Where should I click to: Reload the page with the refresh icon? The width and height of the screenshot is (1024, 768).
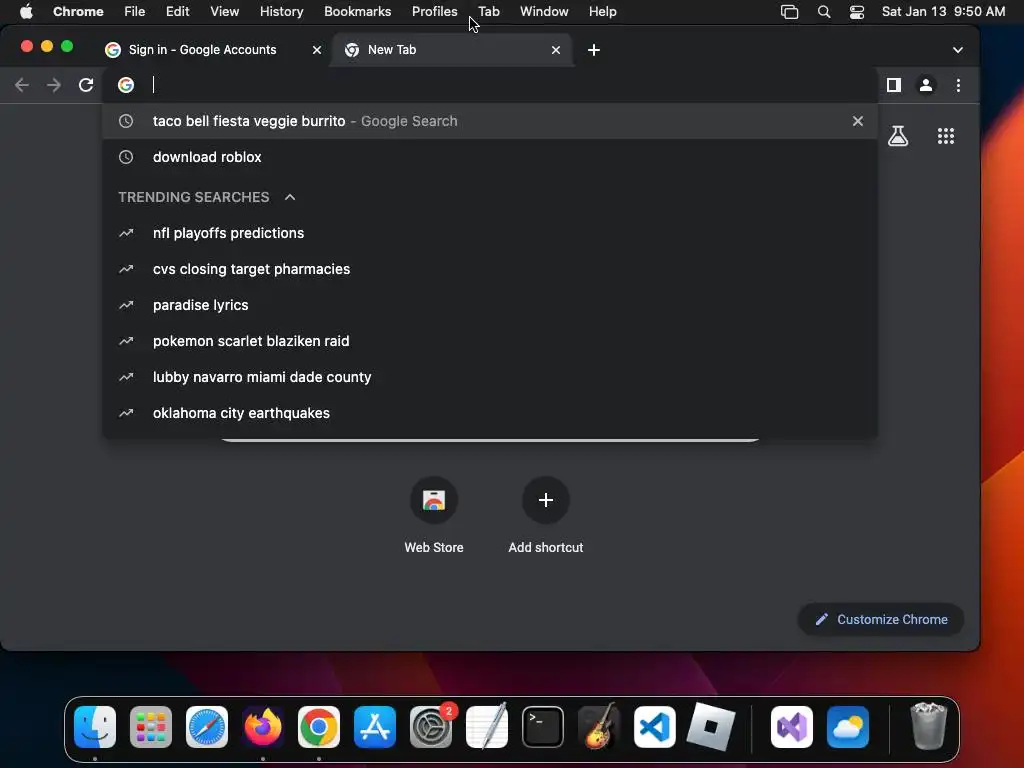point(86,85)
